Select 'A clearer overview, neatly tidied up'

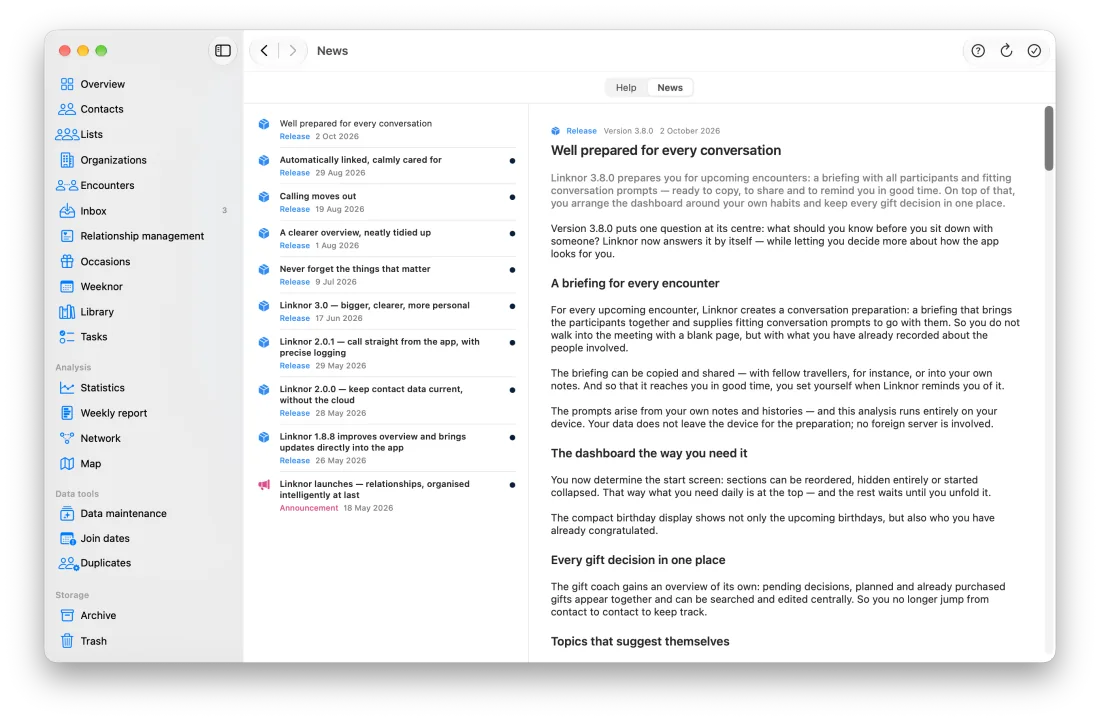387,239
